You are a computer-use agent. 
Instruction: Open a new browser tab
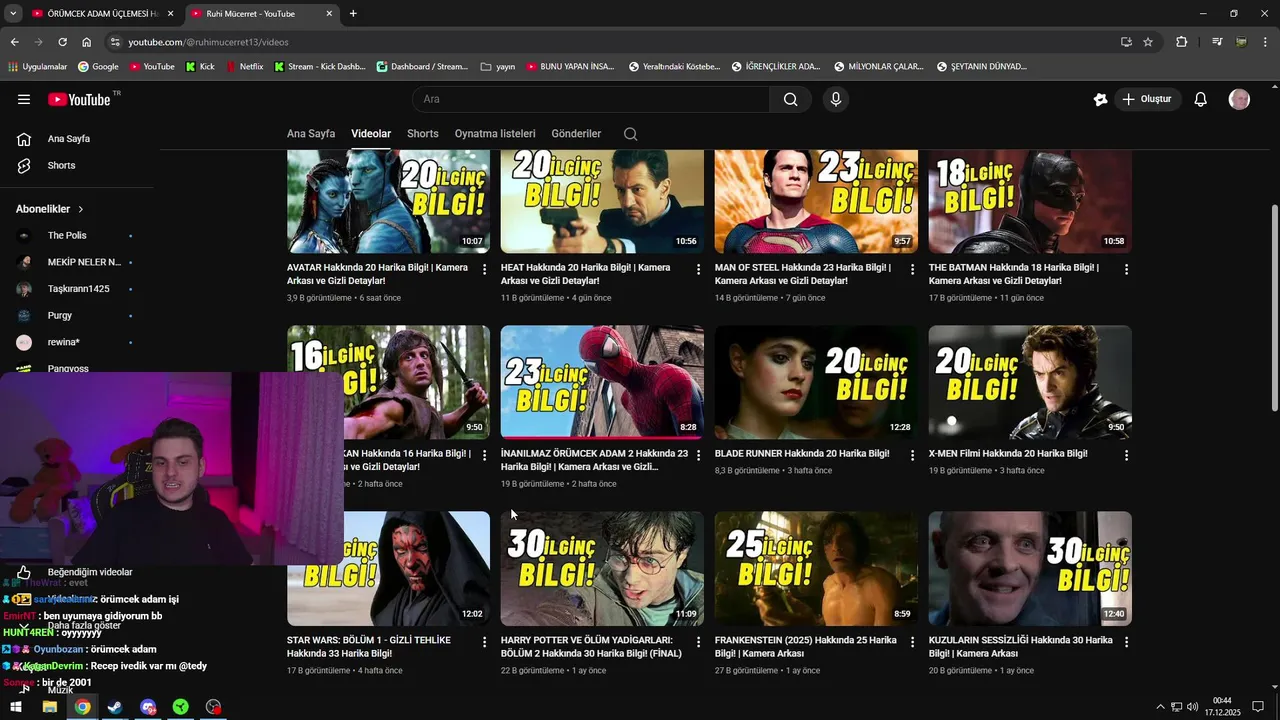353,13
